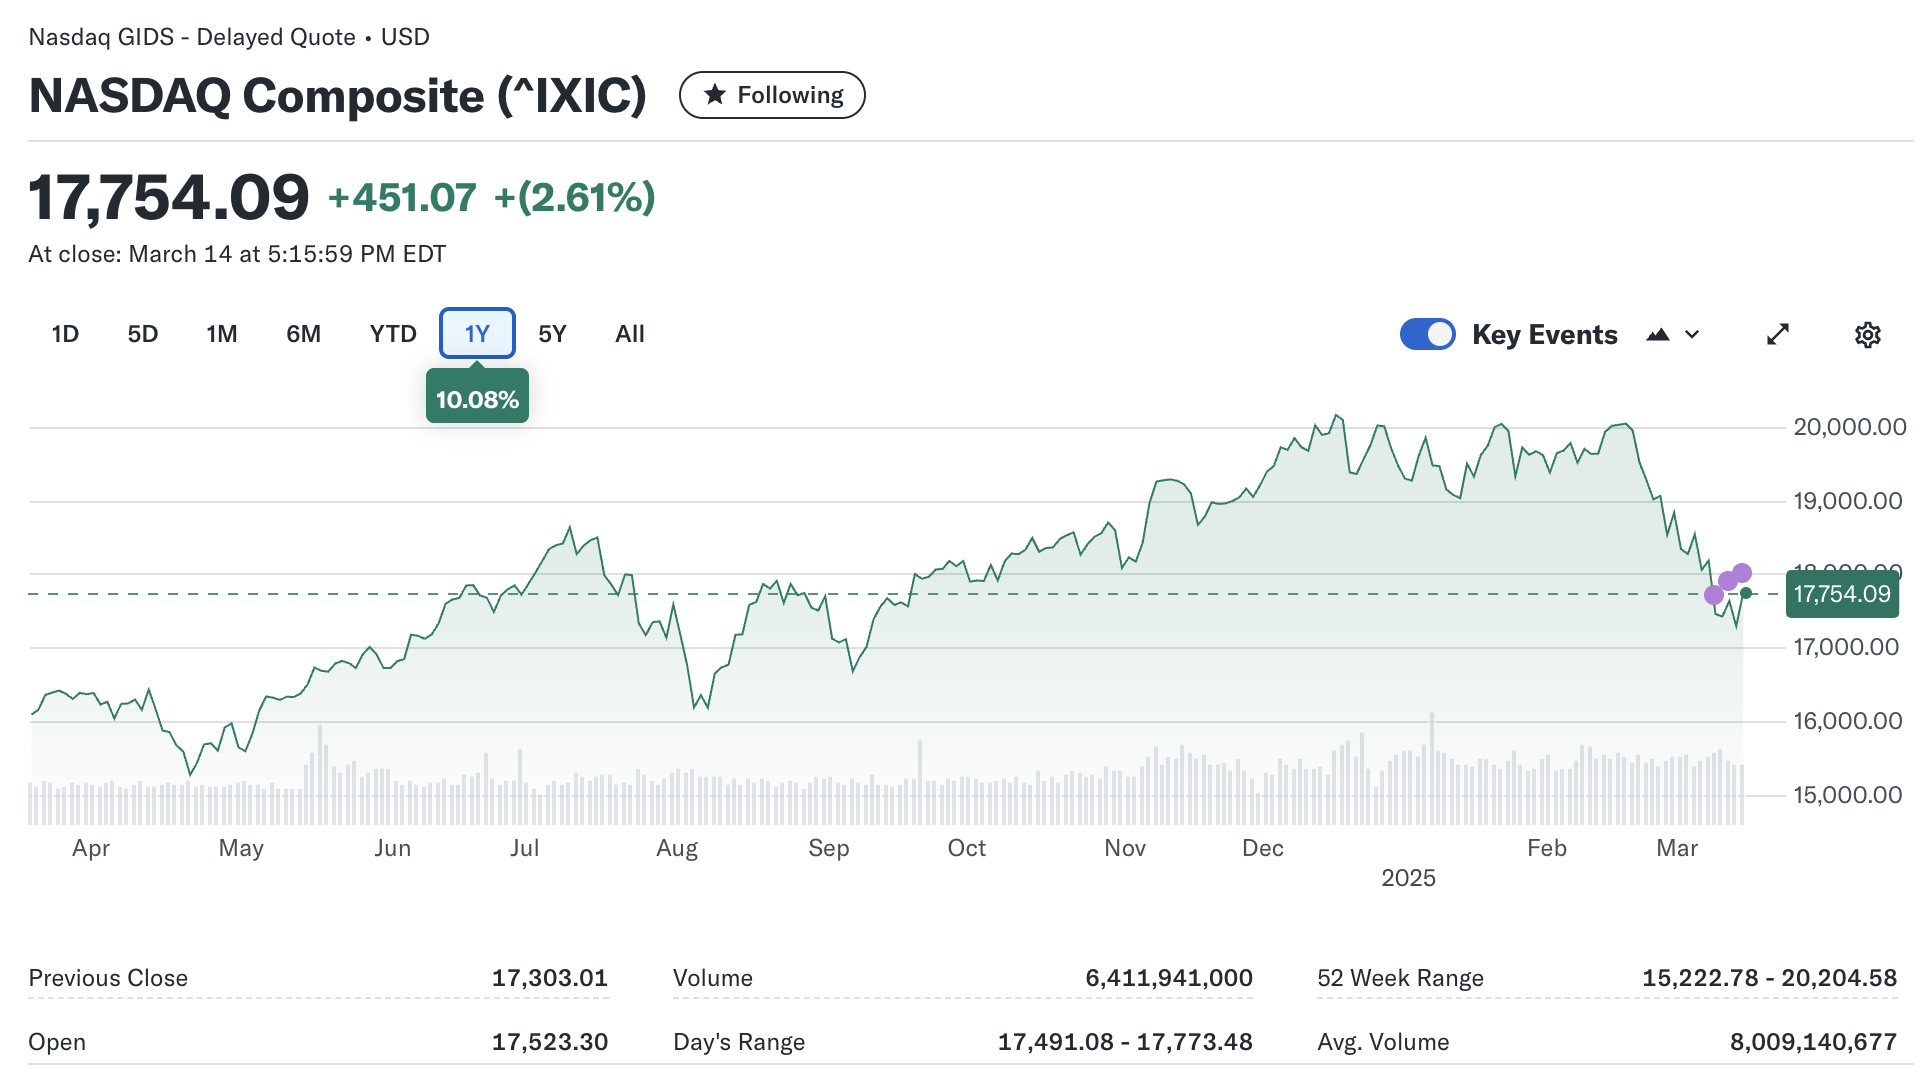Image resolution: width=1928 pixels, height=1078 pixels.
Task: Click the 15,222.78 - 20,204.58 value
Action: point(1769,978)
